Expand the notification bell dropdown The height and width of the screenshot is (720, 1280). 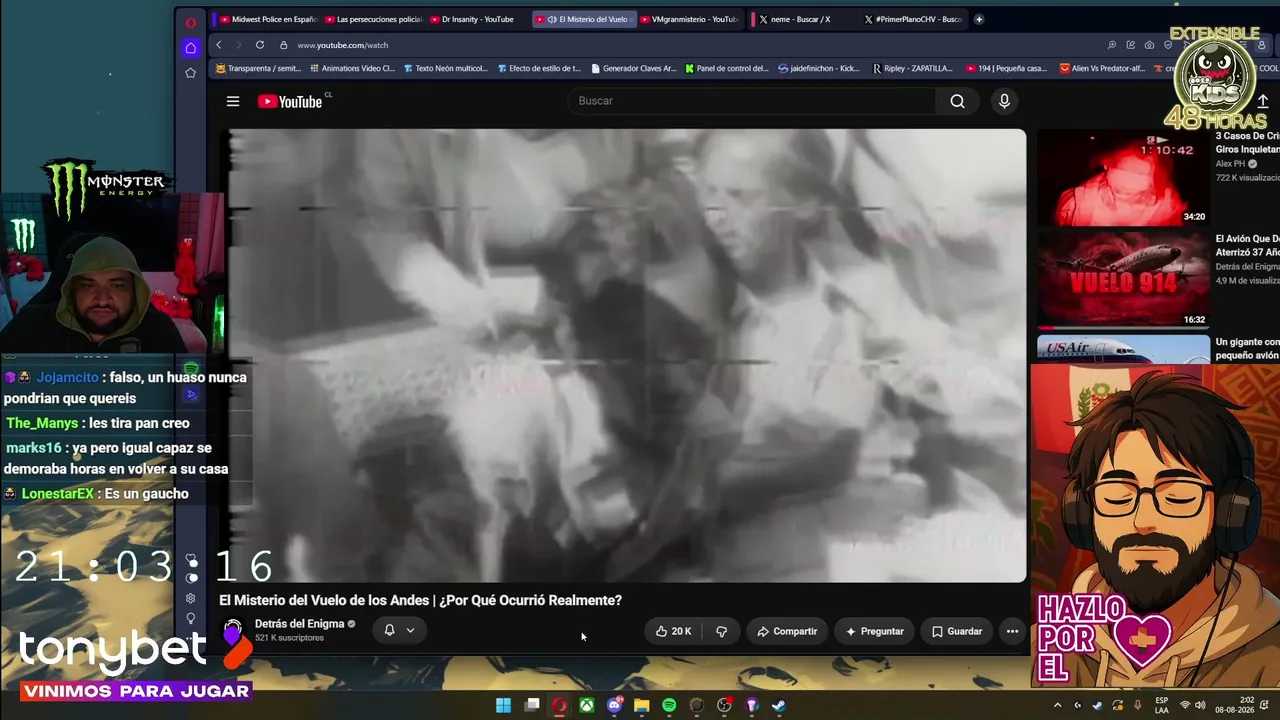click(399, 630)
